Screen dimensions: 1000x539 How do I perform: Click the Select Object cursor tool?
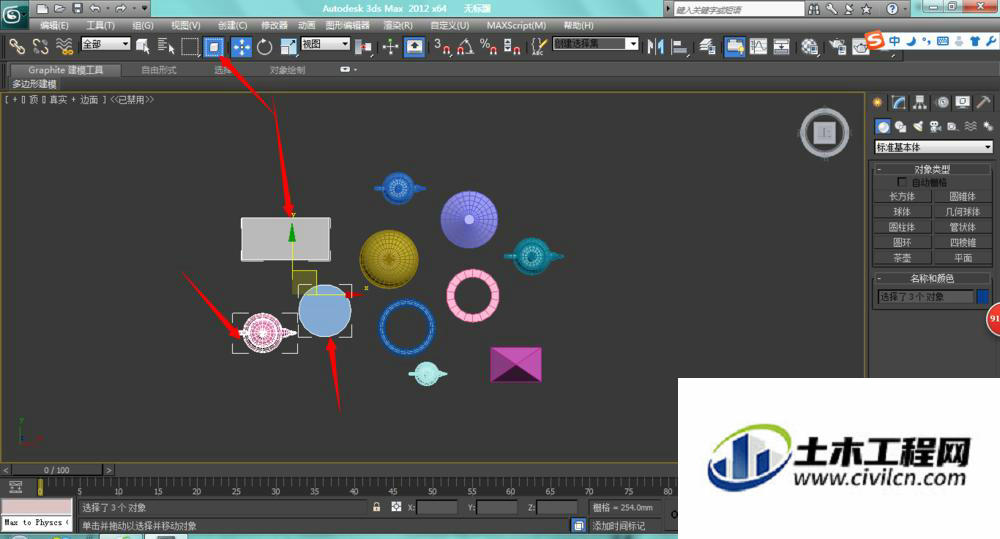coord(143,46)
